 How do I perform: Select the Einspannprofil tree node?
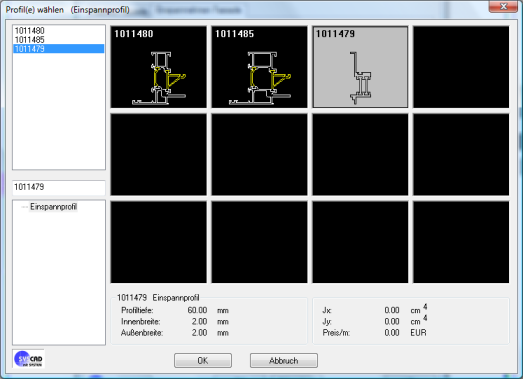pyautogui.click(x=53, y=207)
